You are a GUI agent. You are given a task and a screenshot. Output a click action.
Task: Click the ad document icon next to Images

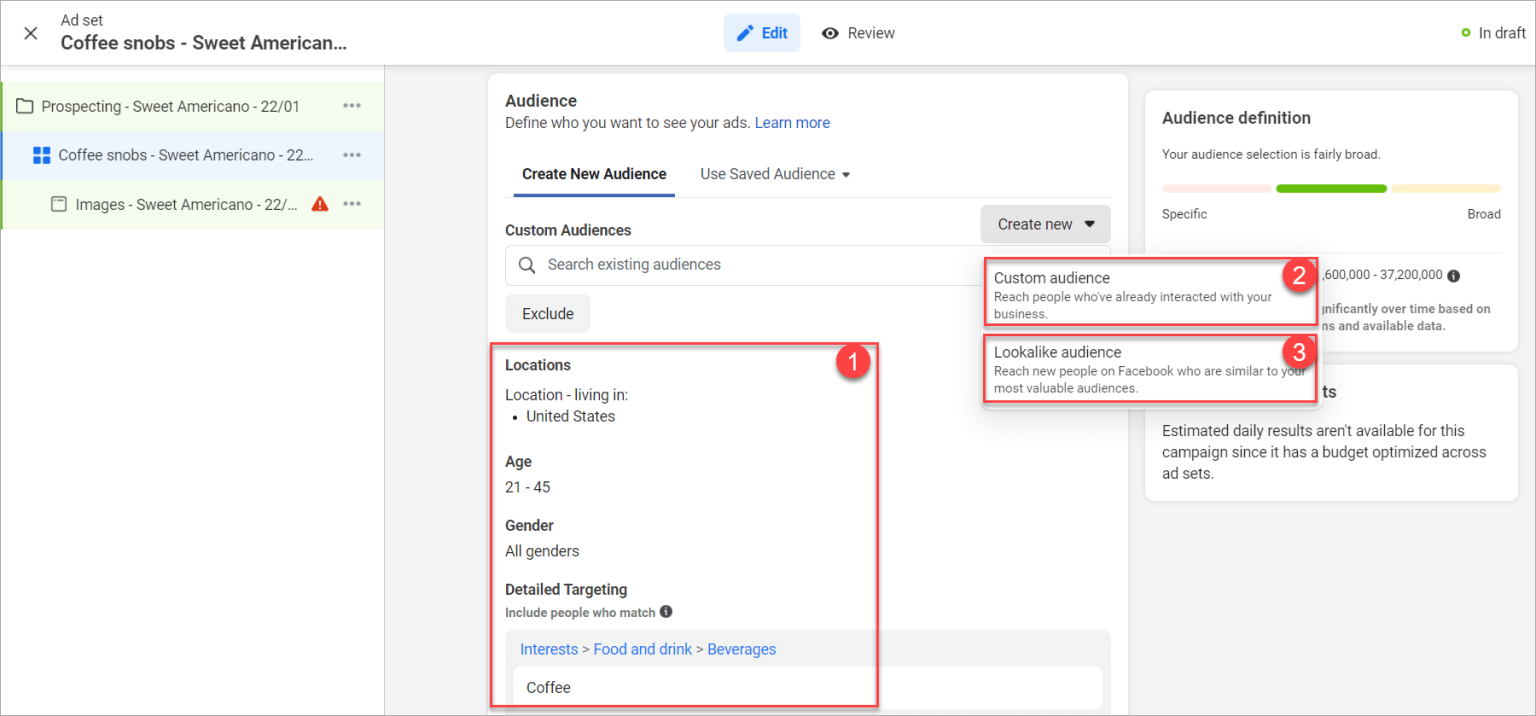click(58, 204)
